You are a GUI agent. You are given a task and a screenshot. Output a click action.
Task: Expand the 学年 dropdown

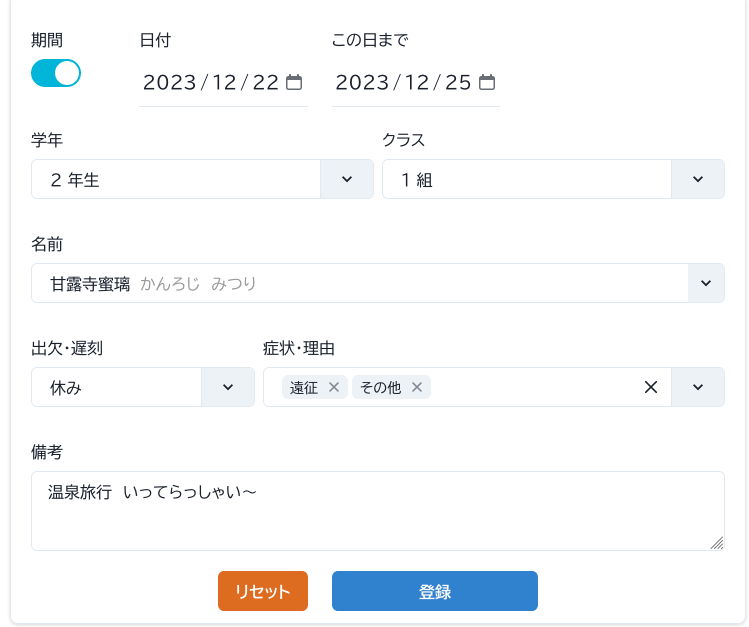pos(347,179)
